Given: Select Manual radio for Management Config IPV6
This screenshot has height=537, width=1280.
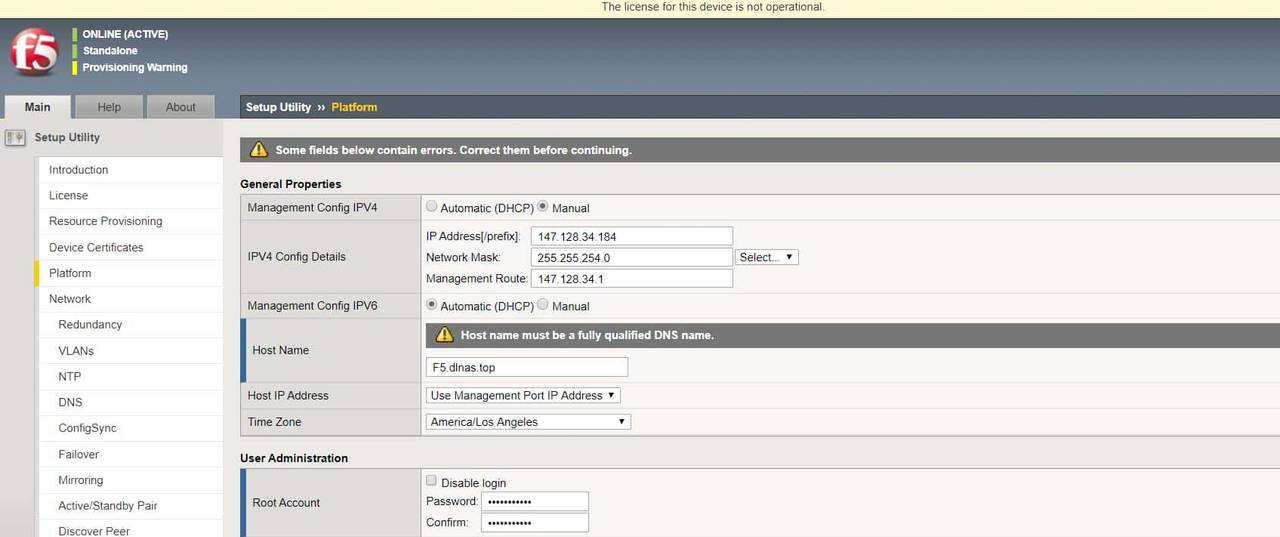Looking at the screenshot, I should [x=543, y=305].
